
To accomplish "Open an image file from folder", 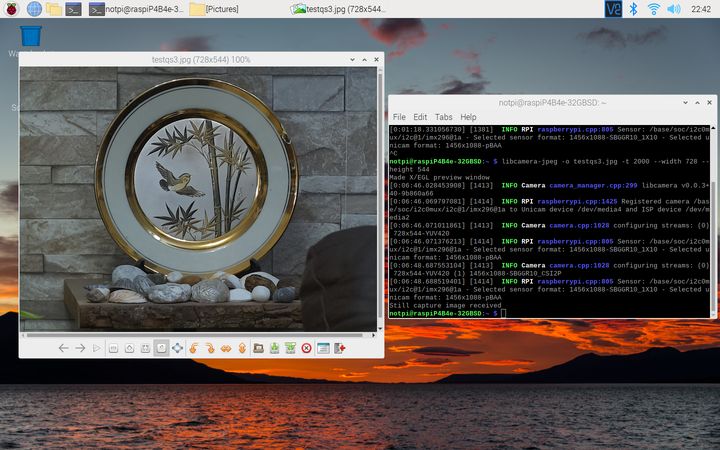I will click(259, 349).
